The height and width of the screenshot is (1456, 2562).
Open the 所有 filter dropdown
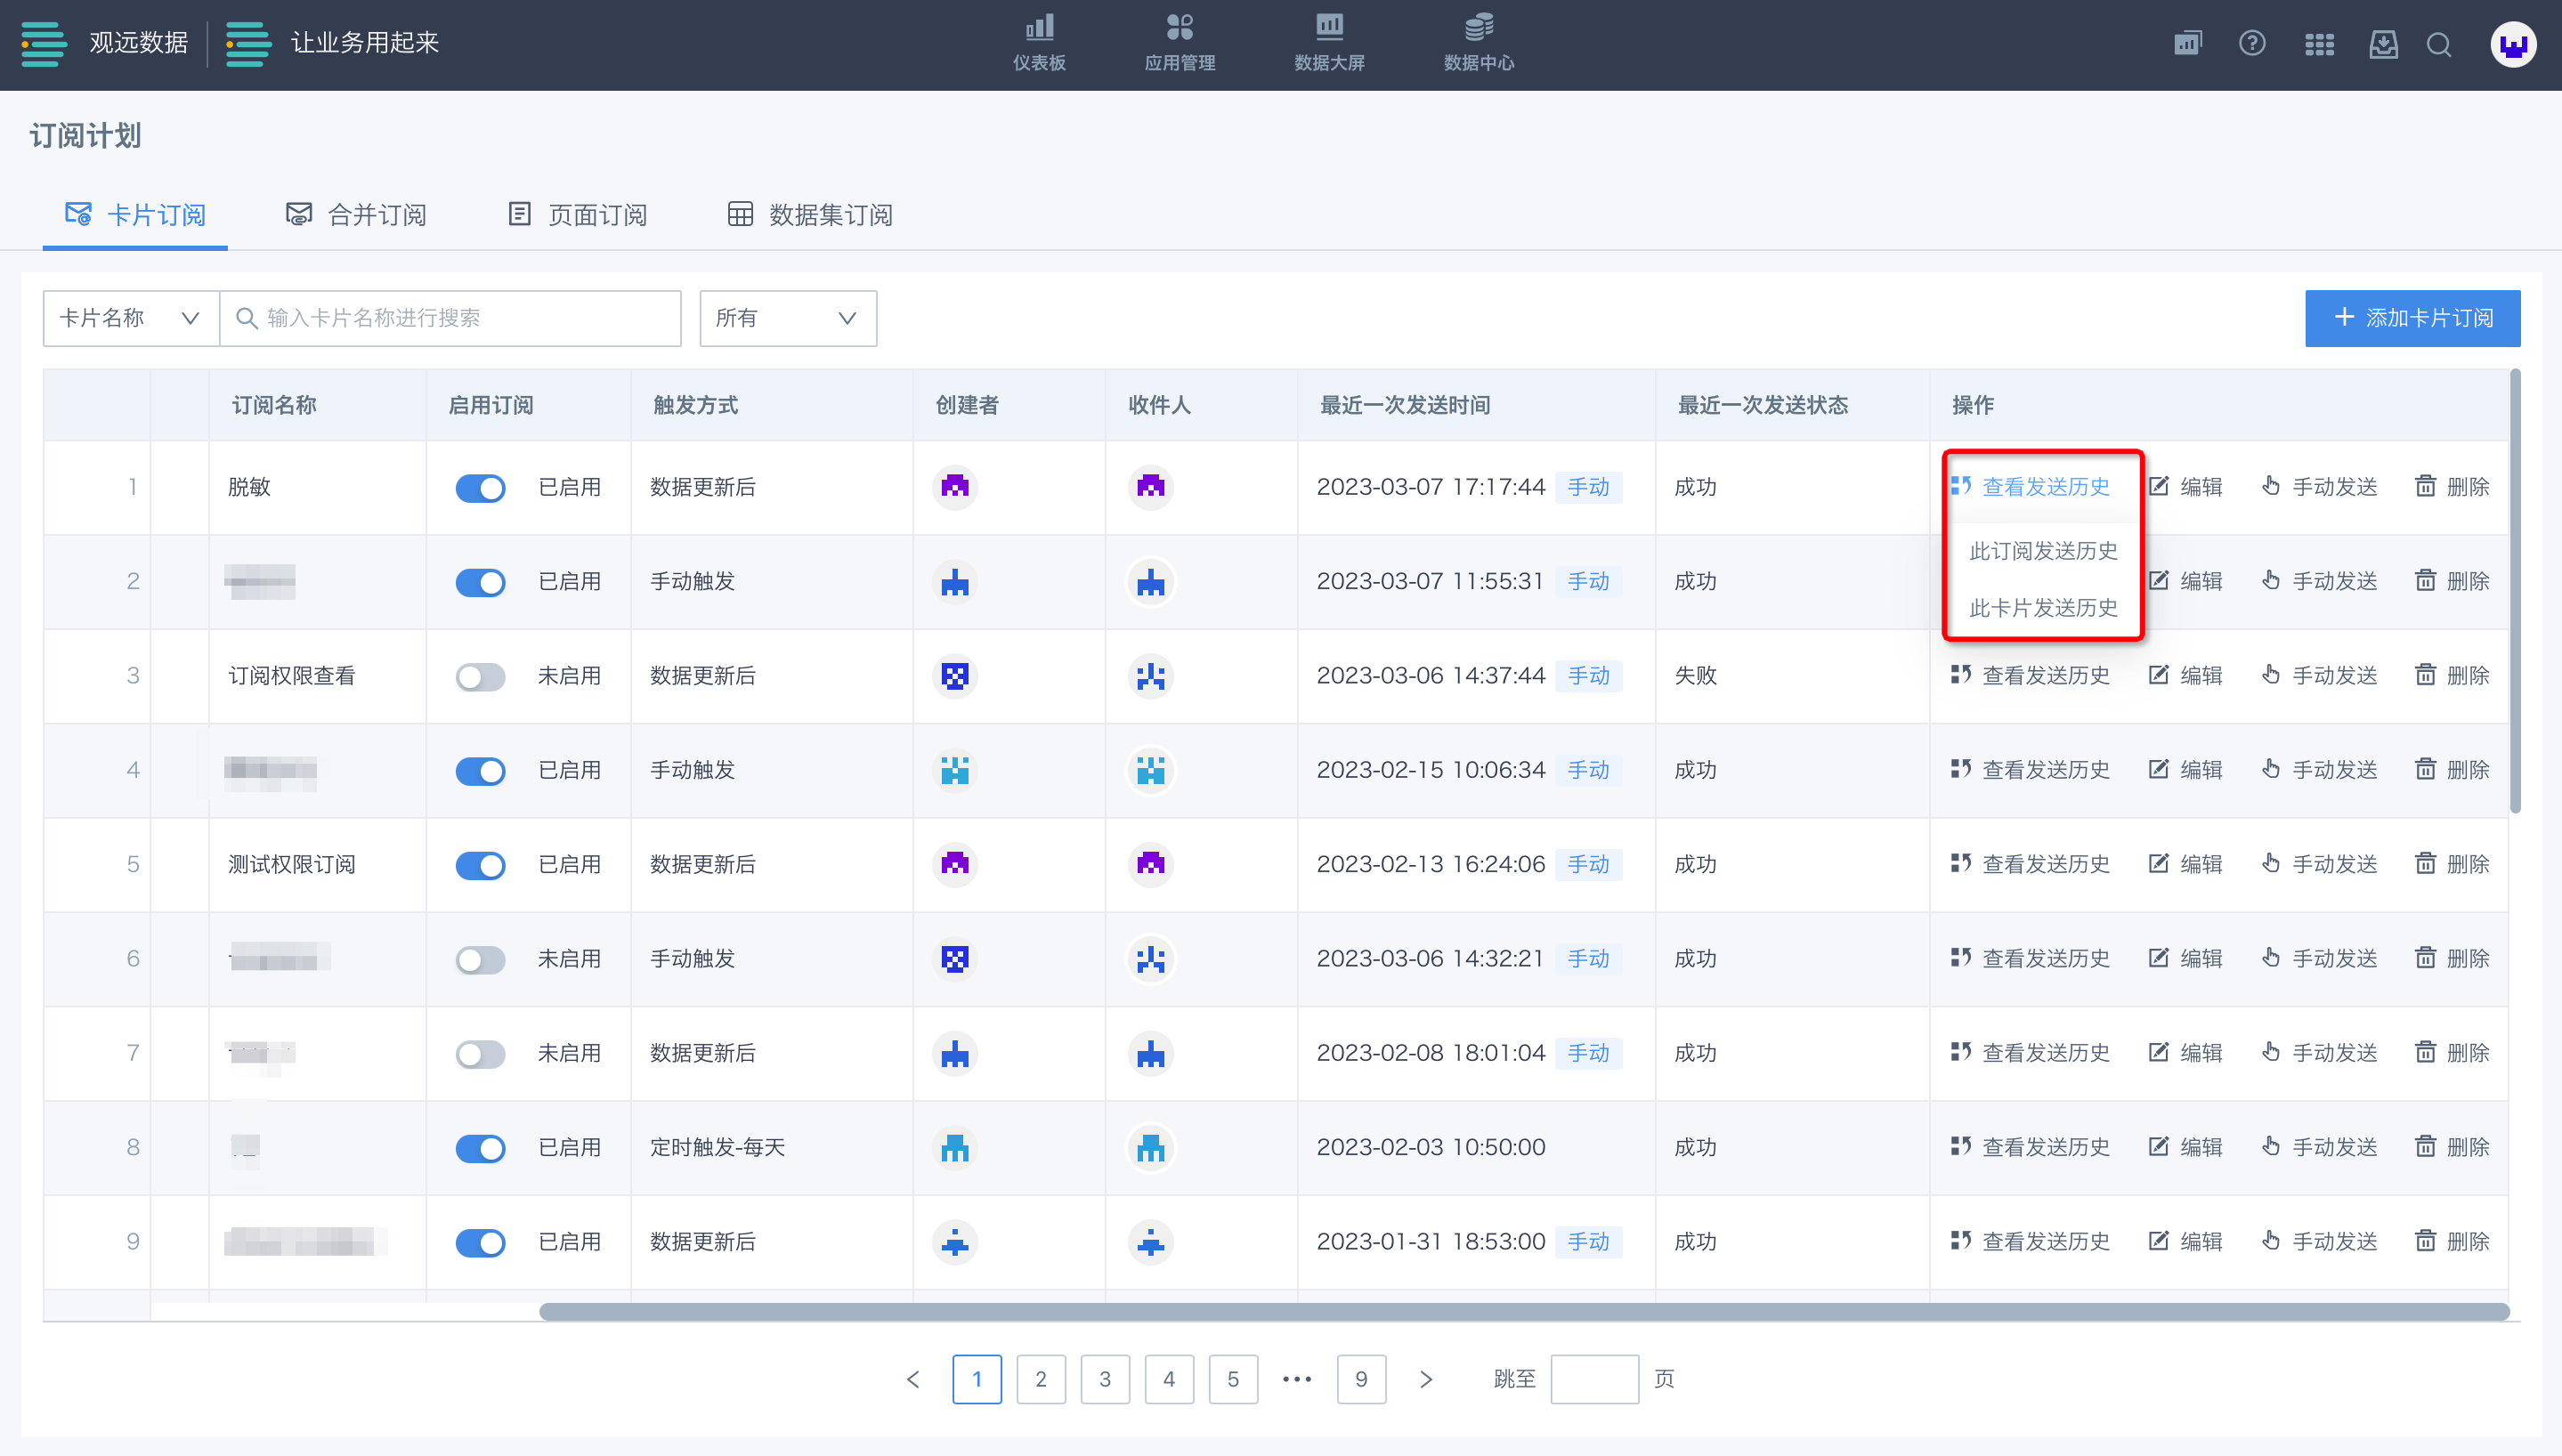click(788, 318)
